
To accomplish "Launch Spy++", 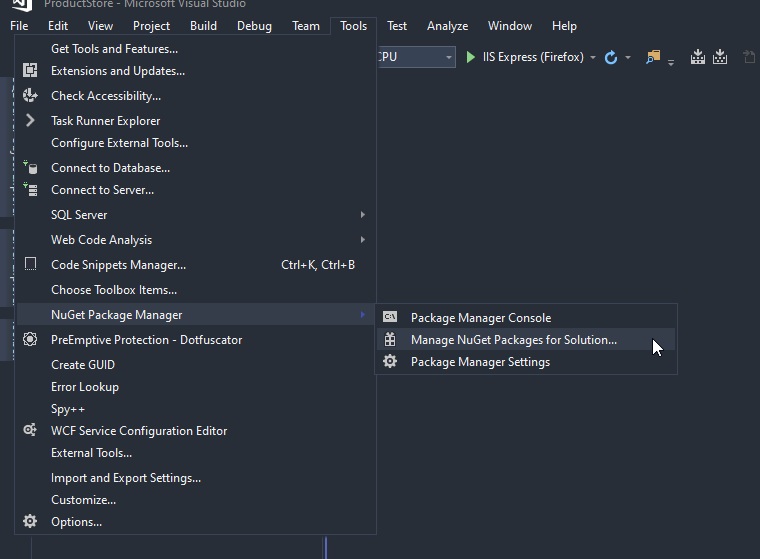I will (x=196, y=409).
